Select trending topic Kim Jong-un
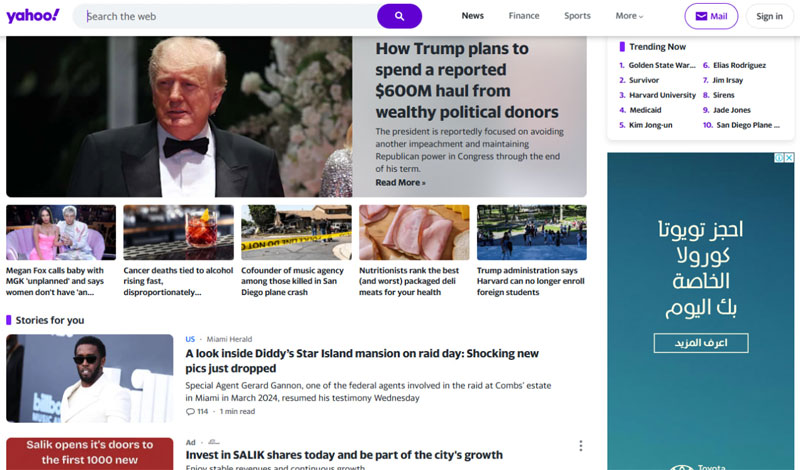The height and width of the screenshot is (470, 800). [651, 125]
